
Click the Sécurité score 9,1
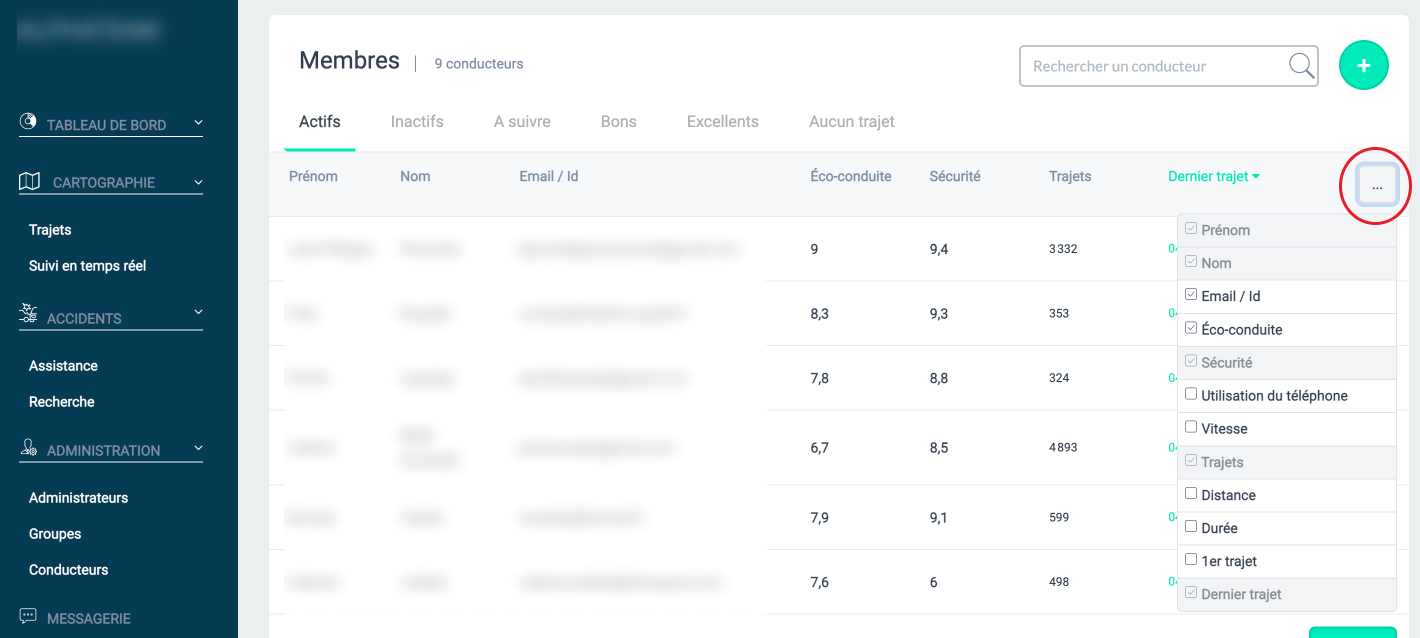[938, 517]
